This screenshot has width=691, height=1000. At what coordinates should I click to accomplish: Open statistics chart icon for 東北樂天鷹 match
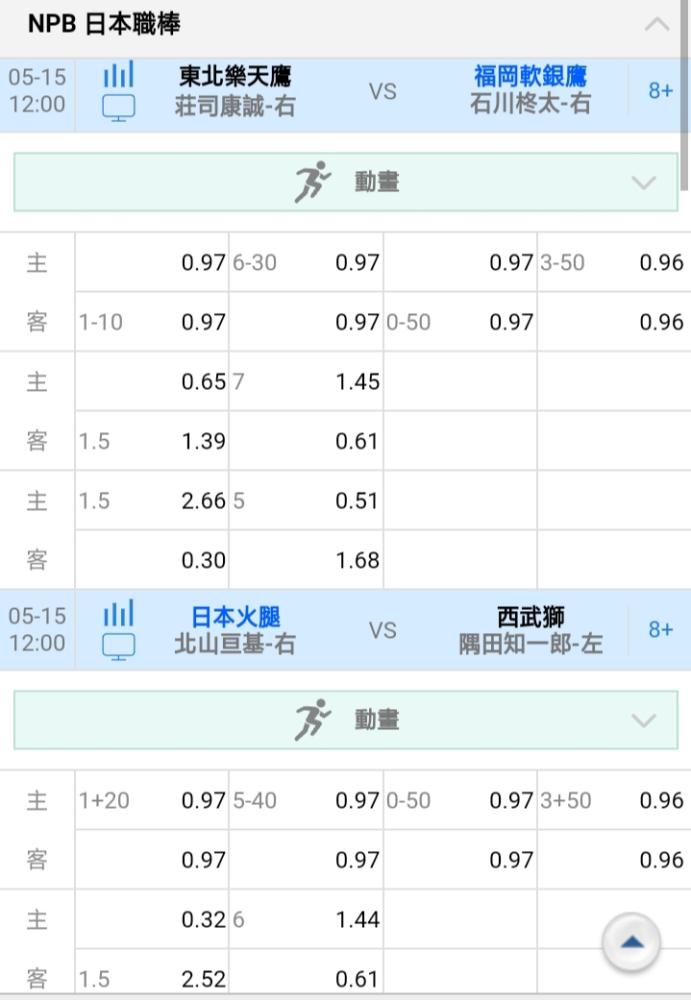(x=119, y=75)
